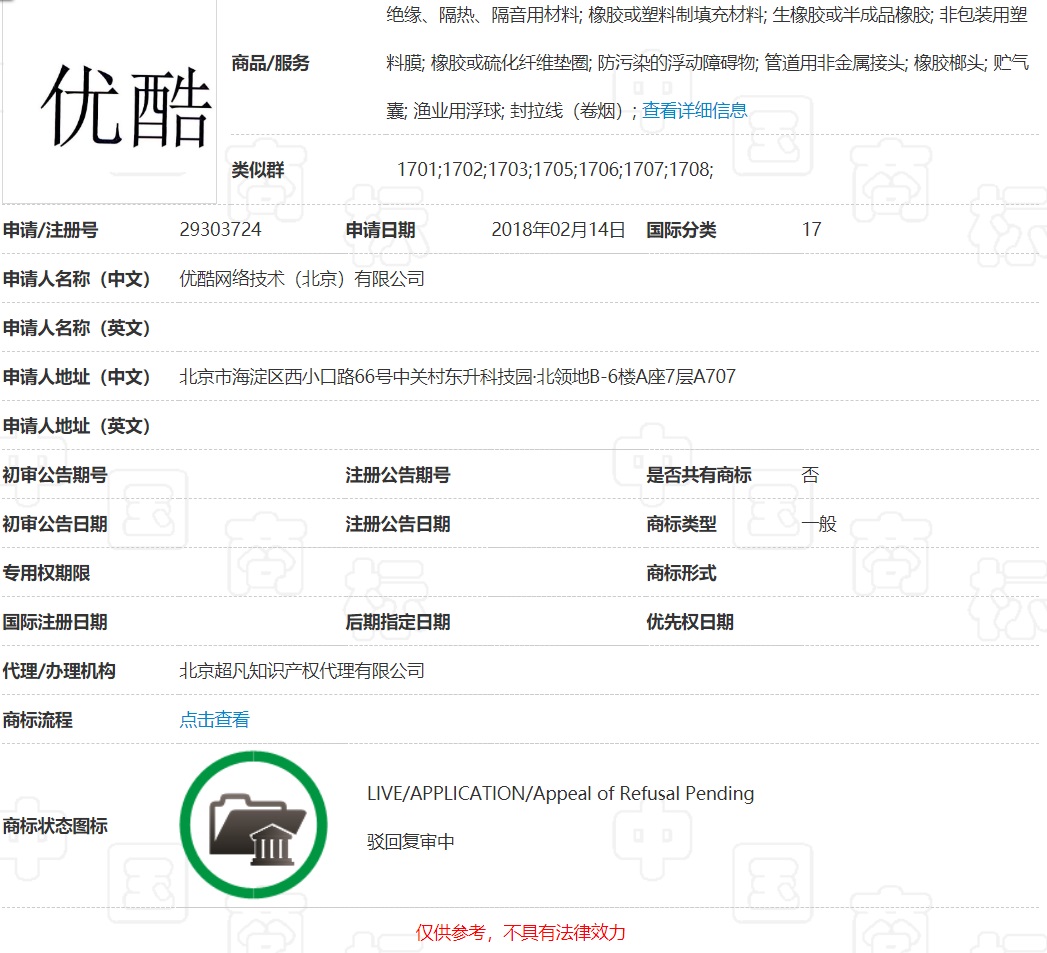Click the goods text line starting 绝缘、隔热、隔音用材料
The height and width of the screenshot is (953, 1047).
(706, 15)
